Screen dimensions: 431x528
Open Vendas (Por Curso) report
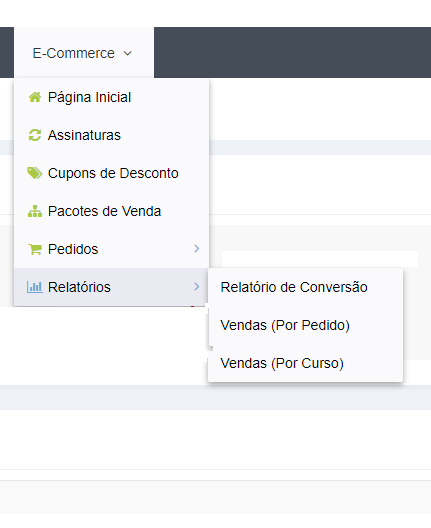(305, 363)
